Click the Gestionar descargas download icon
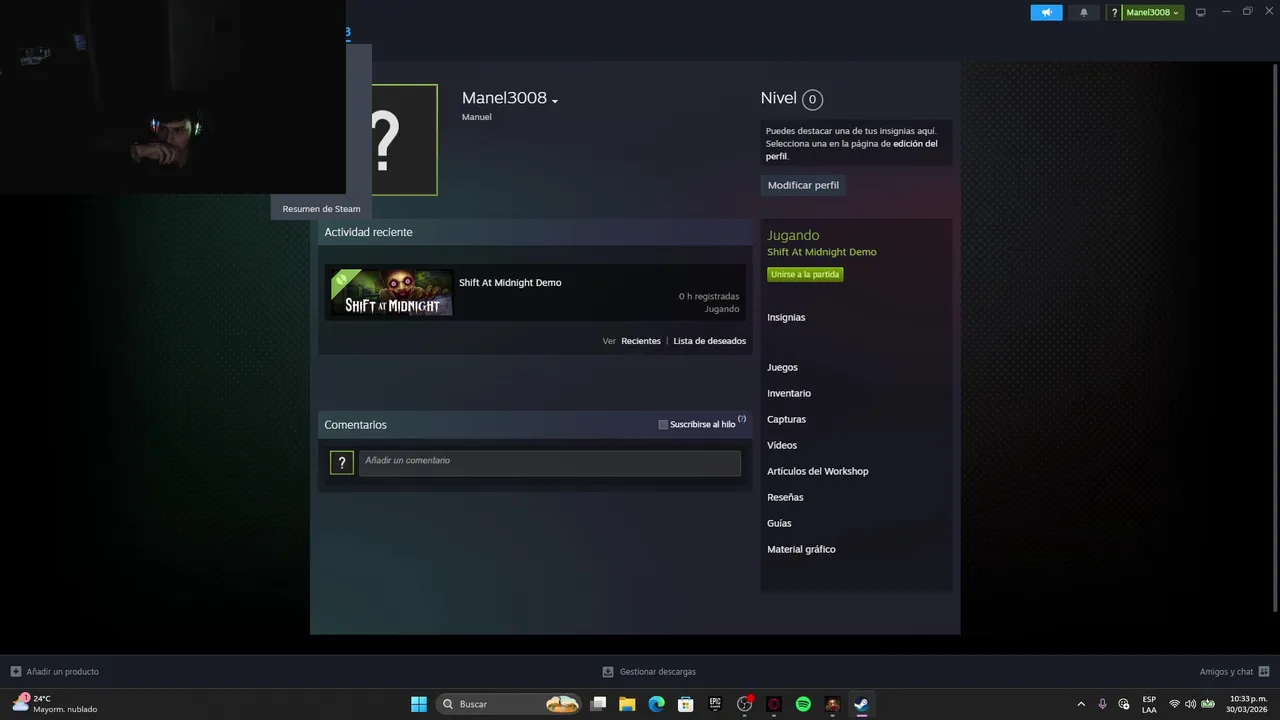Image resolution: width=1280 pixels, height=720 pixels. pos(608,672)
